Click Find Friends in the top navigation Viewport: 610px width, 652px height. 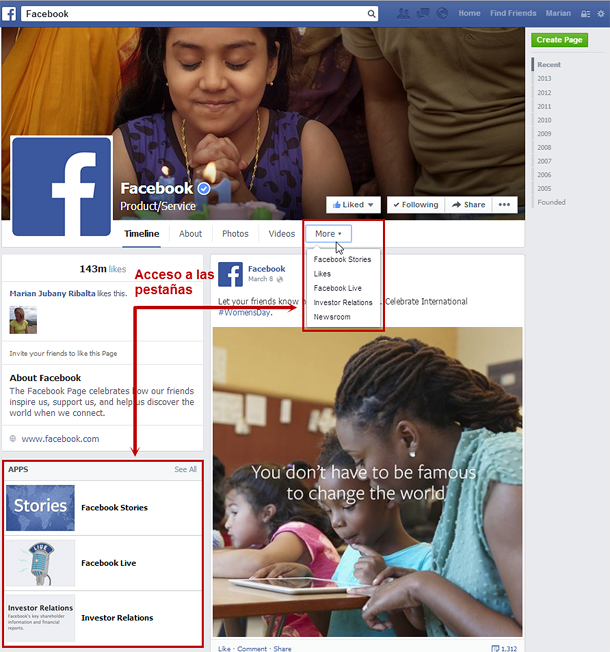point(513,13)
